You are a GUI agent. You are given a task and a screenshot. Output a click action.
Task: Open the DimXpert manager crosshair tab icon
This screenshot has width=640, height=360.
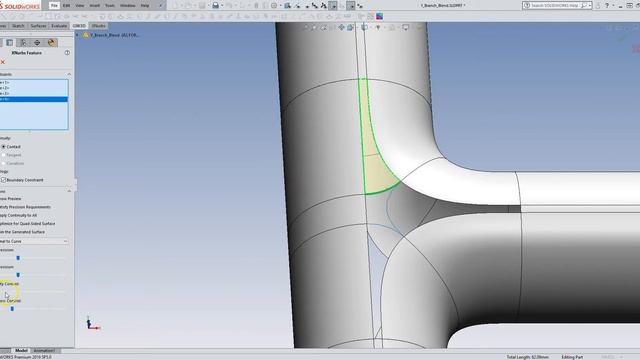(37, 42)
